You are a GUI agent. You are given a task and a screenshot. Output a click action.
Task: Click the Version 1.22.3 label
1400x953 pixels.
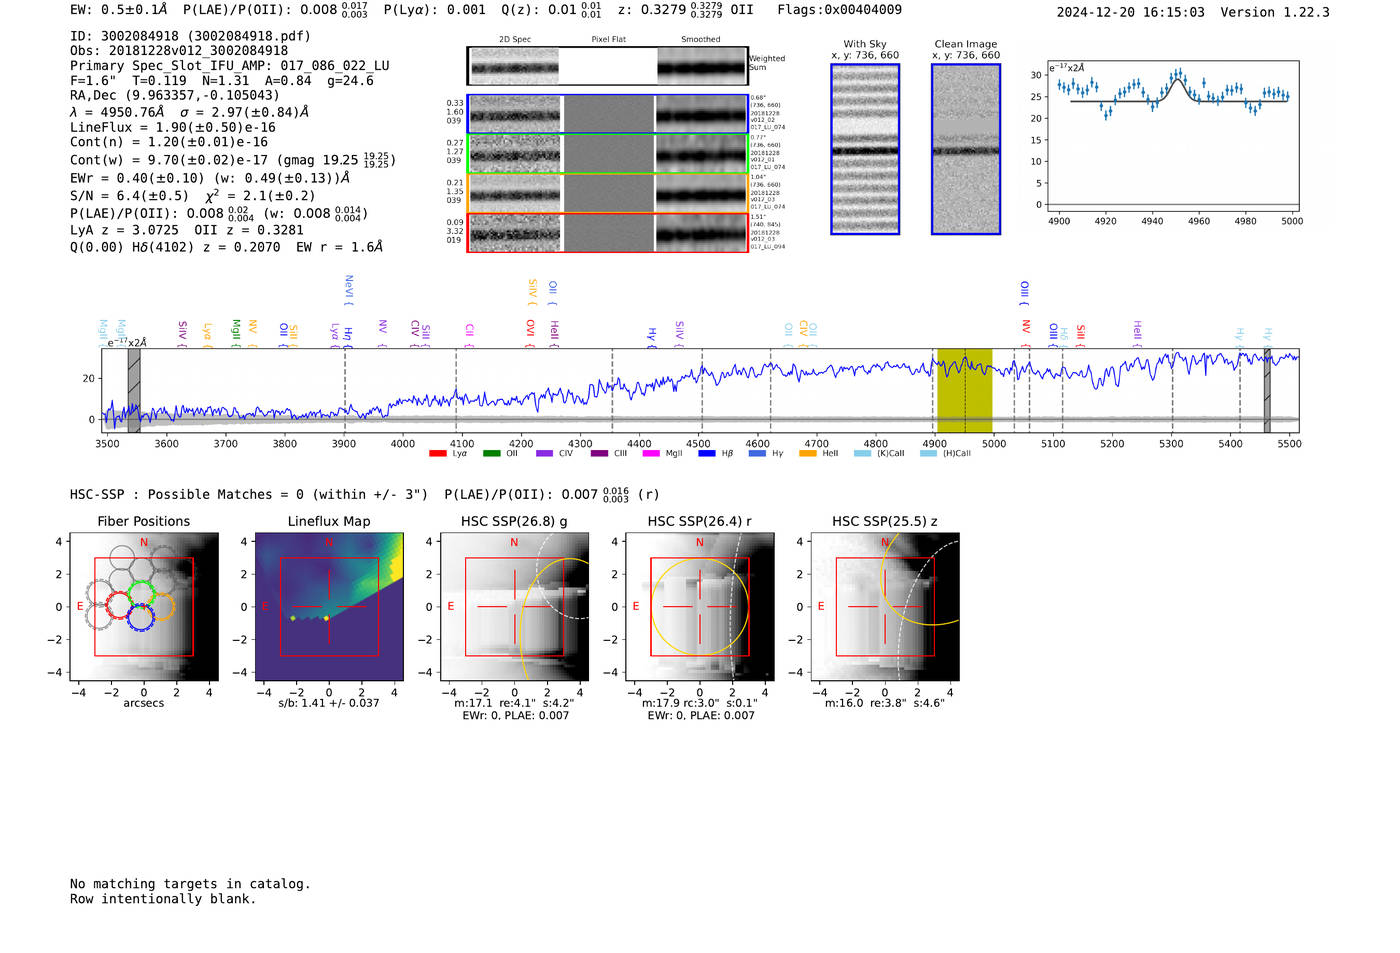click(1275, 12)
